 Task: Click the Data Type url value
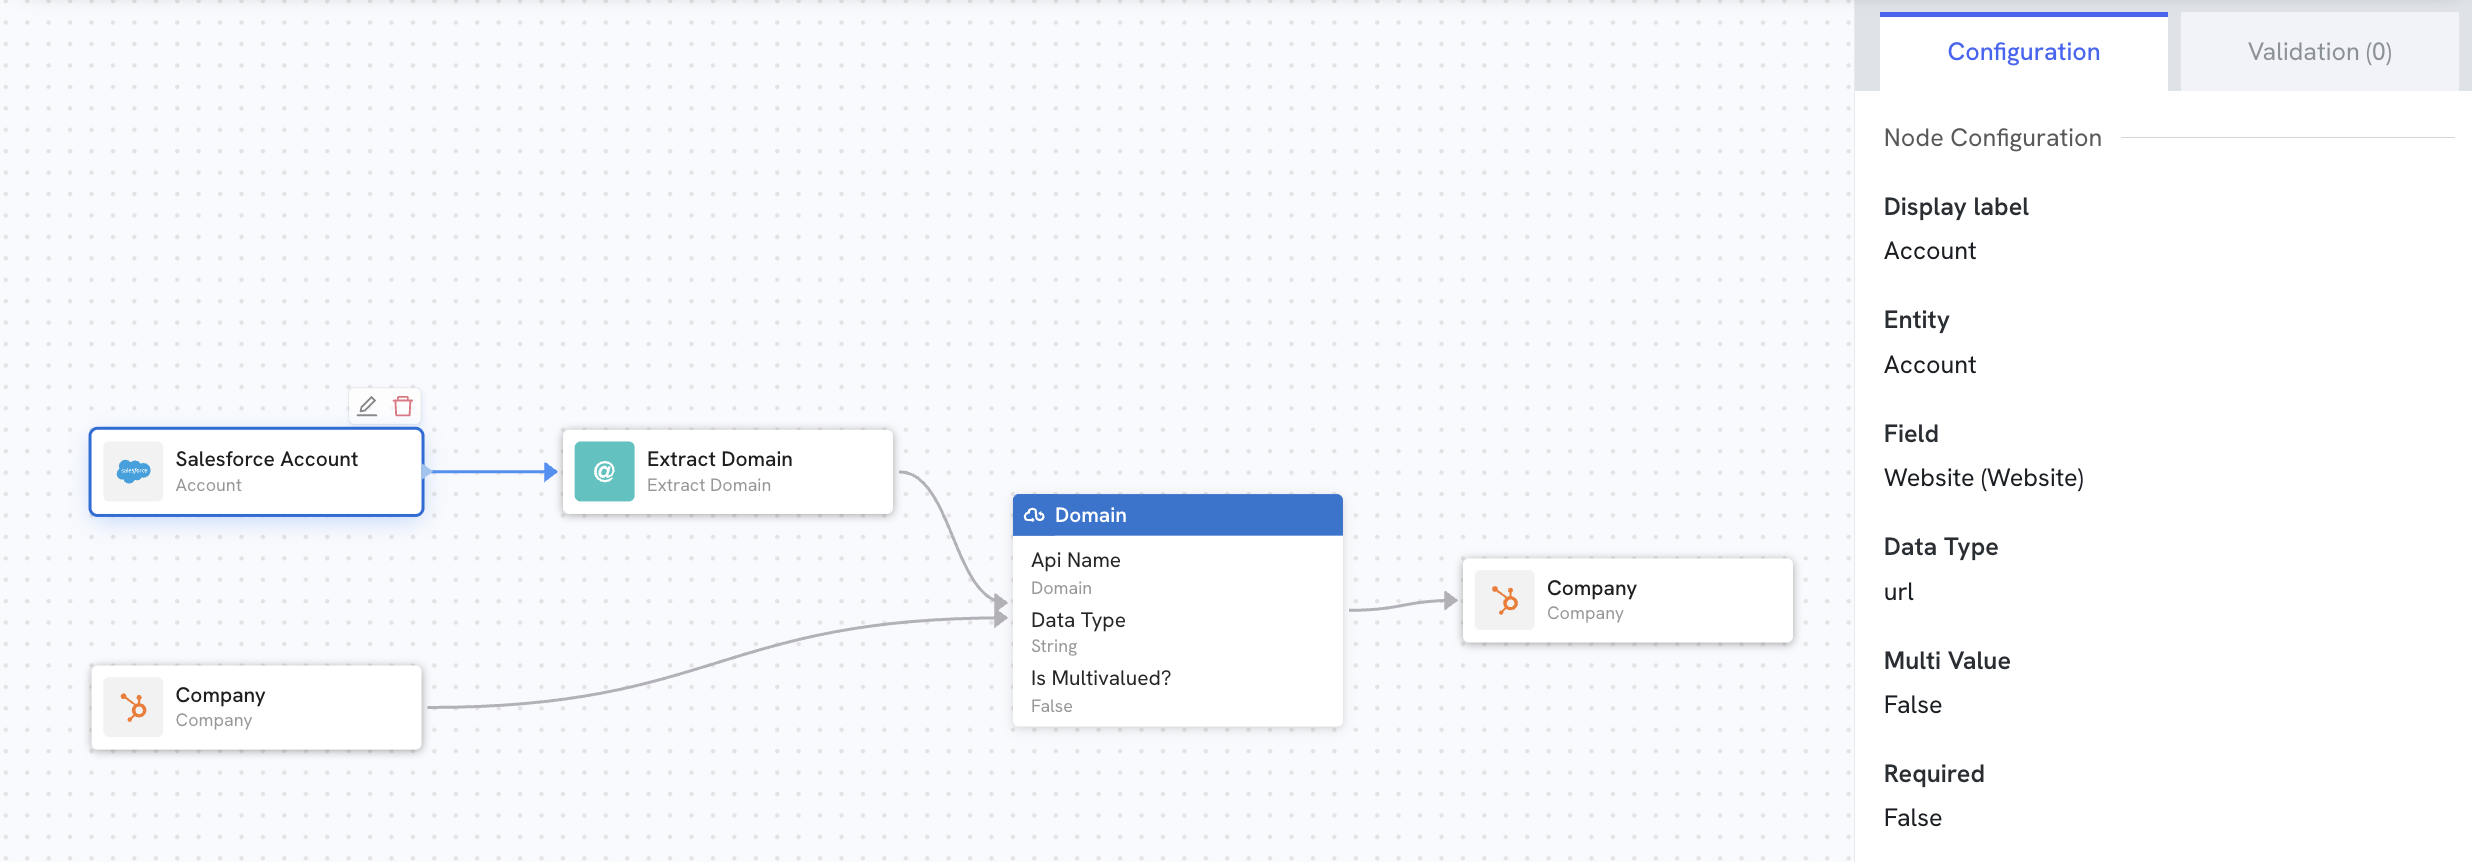pyautogui.click(x=1899, y=592)
